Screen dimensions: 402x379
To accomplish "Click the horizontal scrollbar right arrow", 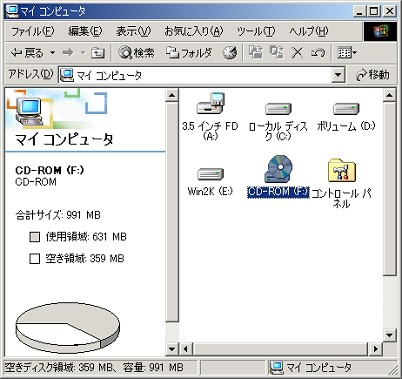I will 376,349.
